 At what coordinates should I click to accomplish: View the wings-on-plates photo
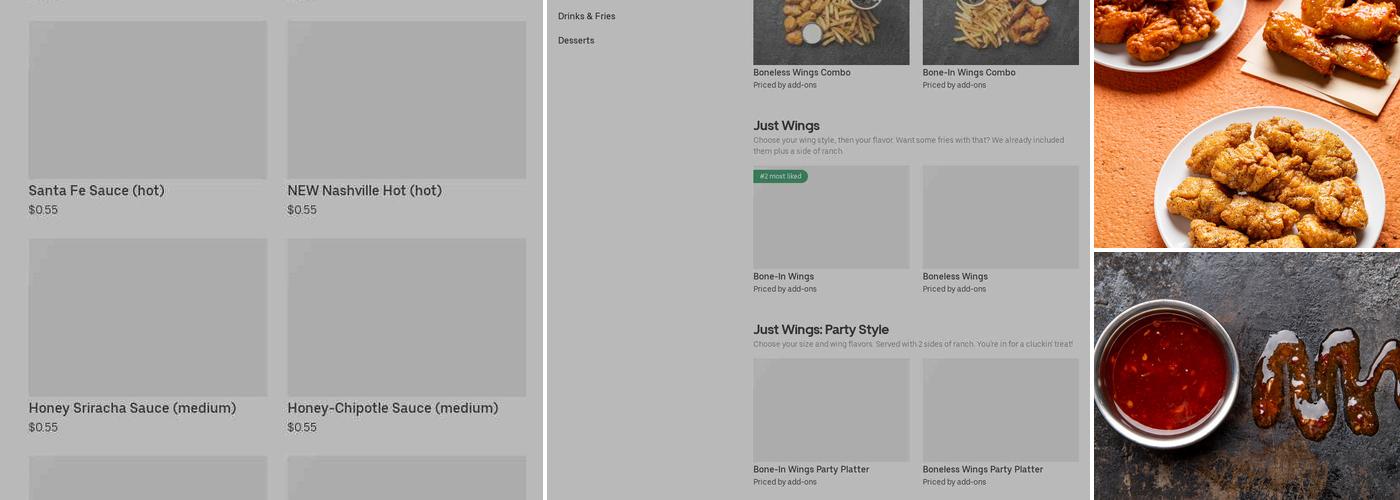pyautogui.click(x=1246, y=123)
